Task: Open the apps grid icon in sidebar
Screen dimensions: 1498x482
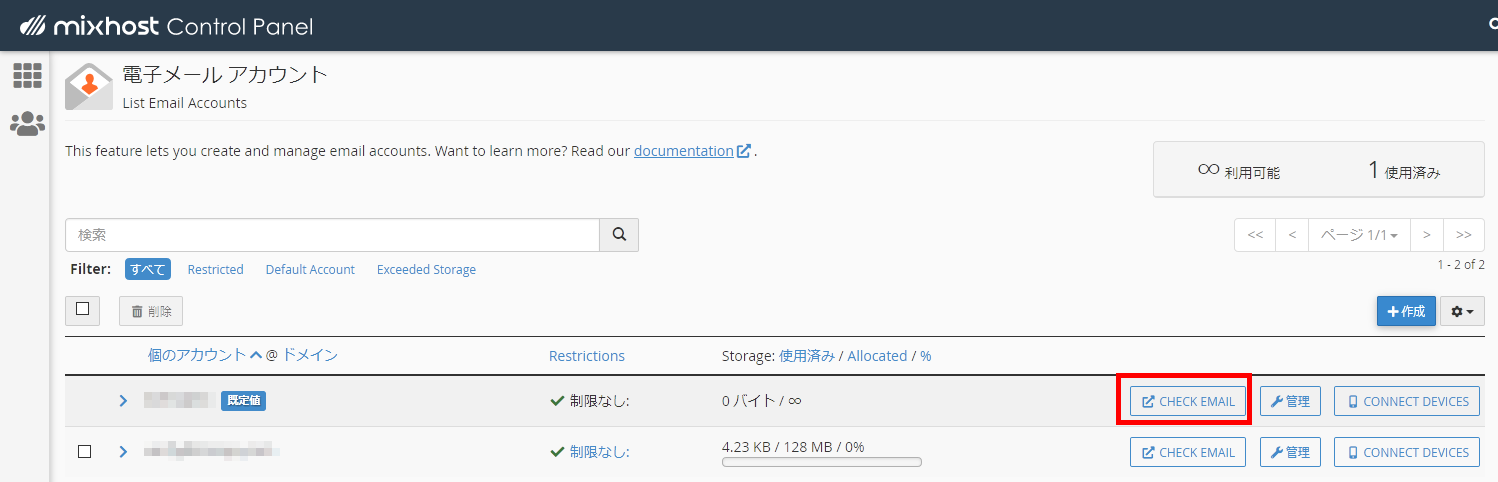Action: [27, 75]
